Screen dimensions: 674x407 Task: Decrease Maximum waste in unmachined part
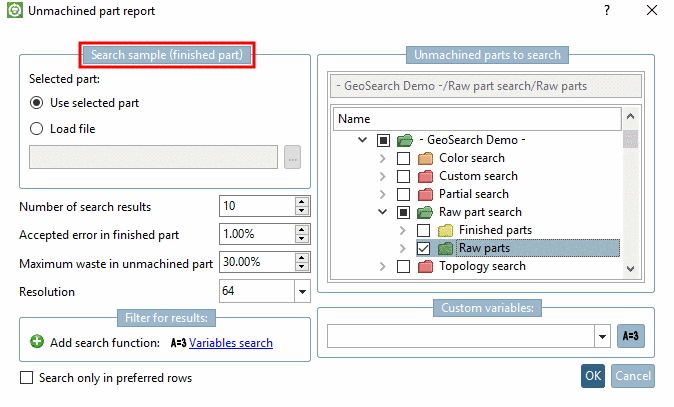pyautogui.click(x=302, y=266)
